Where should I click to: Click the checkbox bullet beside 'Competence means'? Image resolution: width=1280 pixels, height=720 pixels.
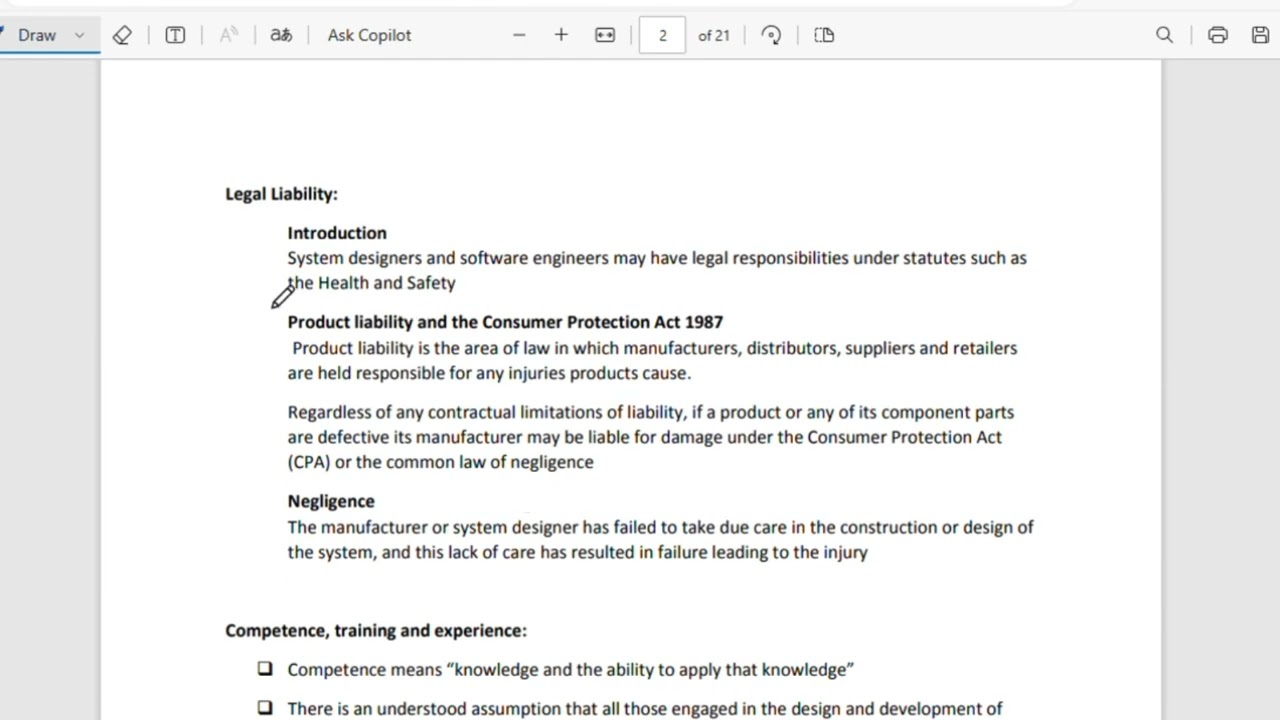(x=264, y=668)
